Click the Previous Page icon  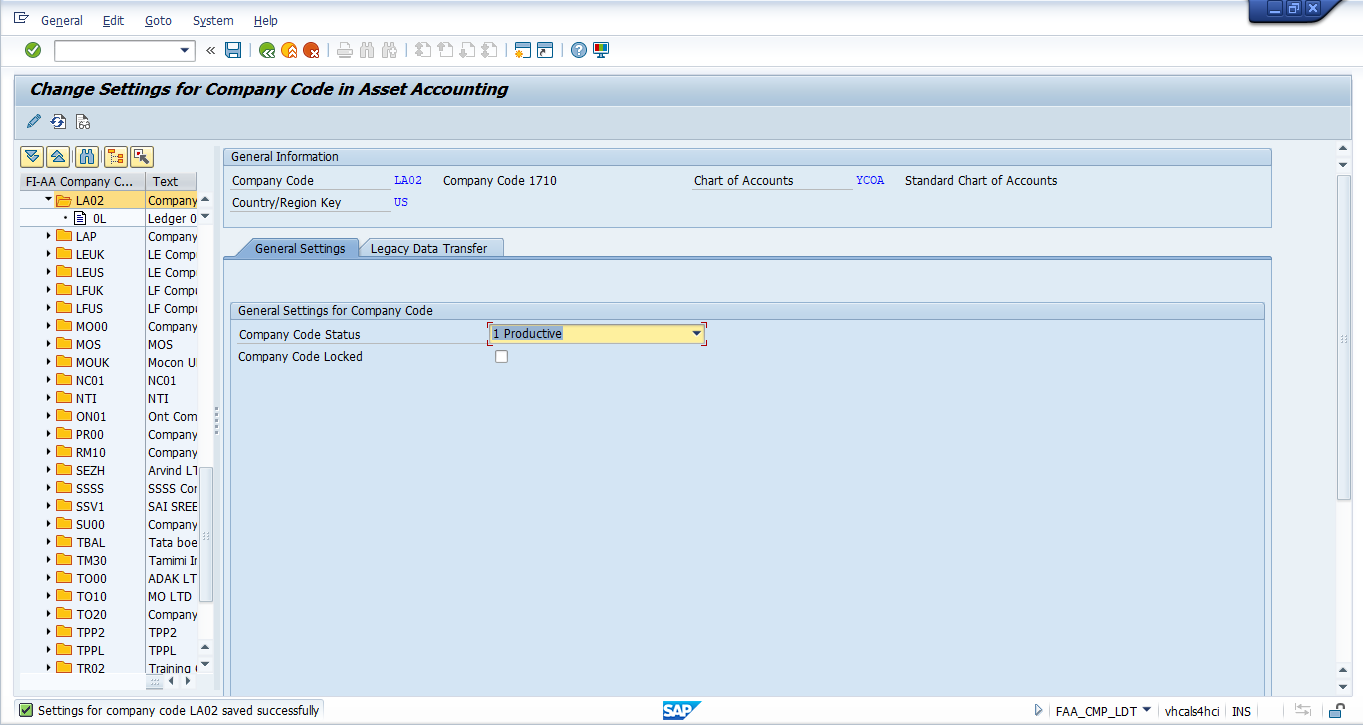(x=445, y=50)
